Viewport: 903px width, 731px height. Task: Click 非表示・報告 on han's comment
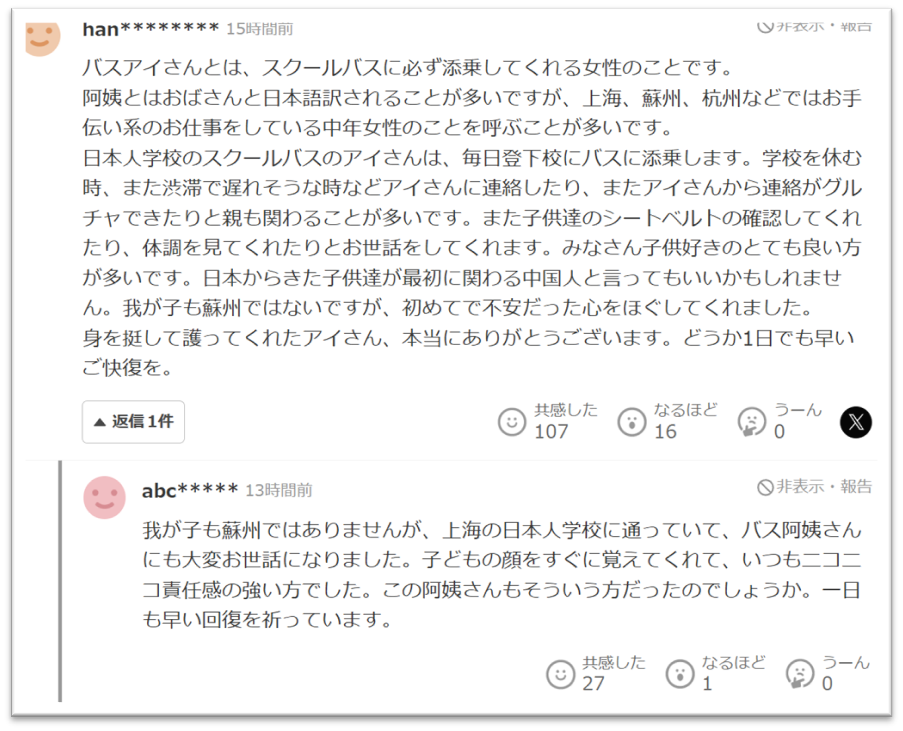point(814,26)
